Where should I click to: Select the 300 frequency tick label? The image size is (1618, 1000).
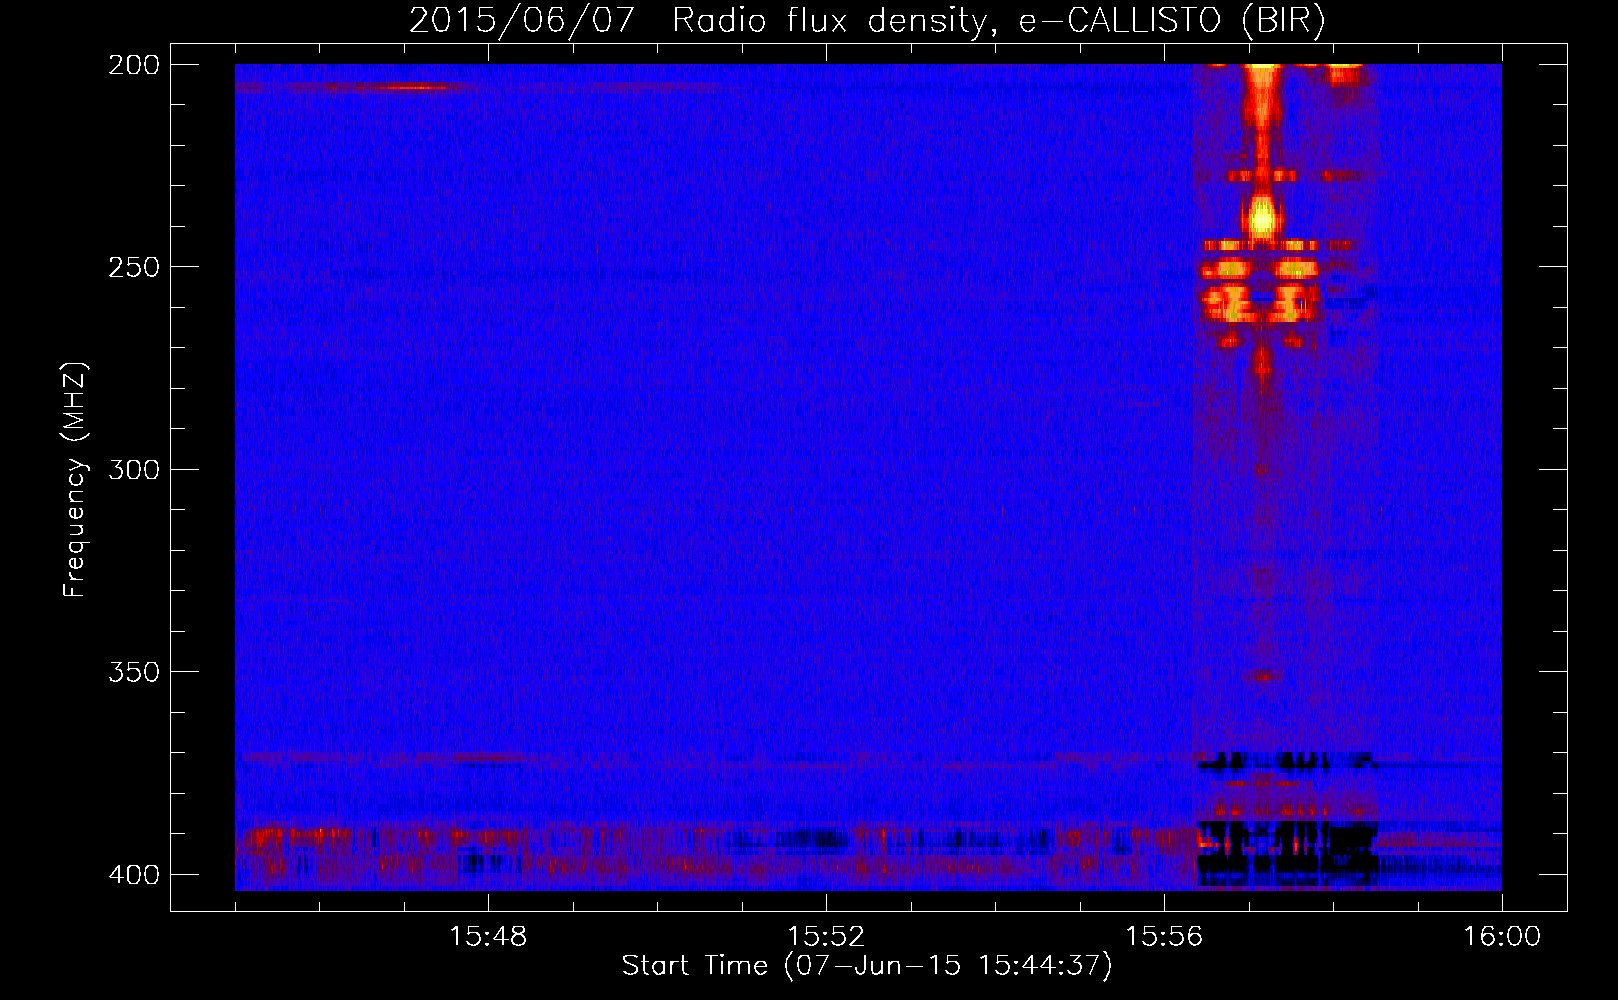(x=134, y=470)
